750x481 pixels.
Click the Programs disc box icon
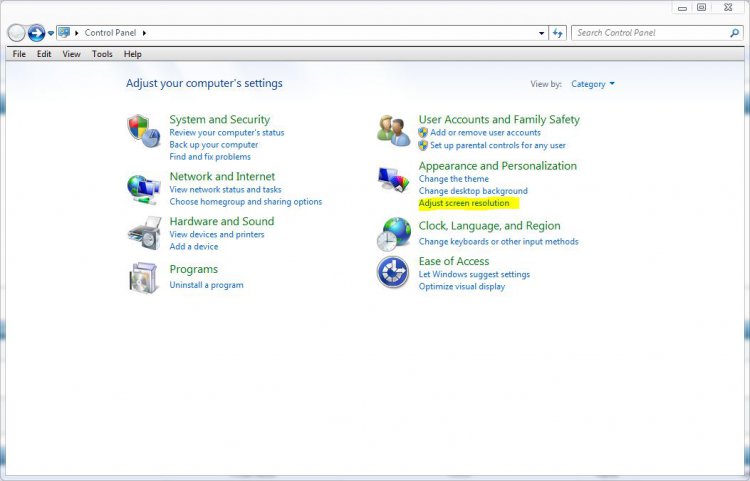143,277
